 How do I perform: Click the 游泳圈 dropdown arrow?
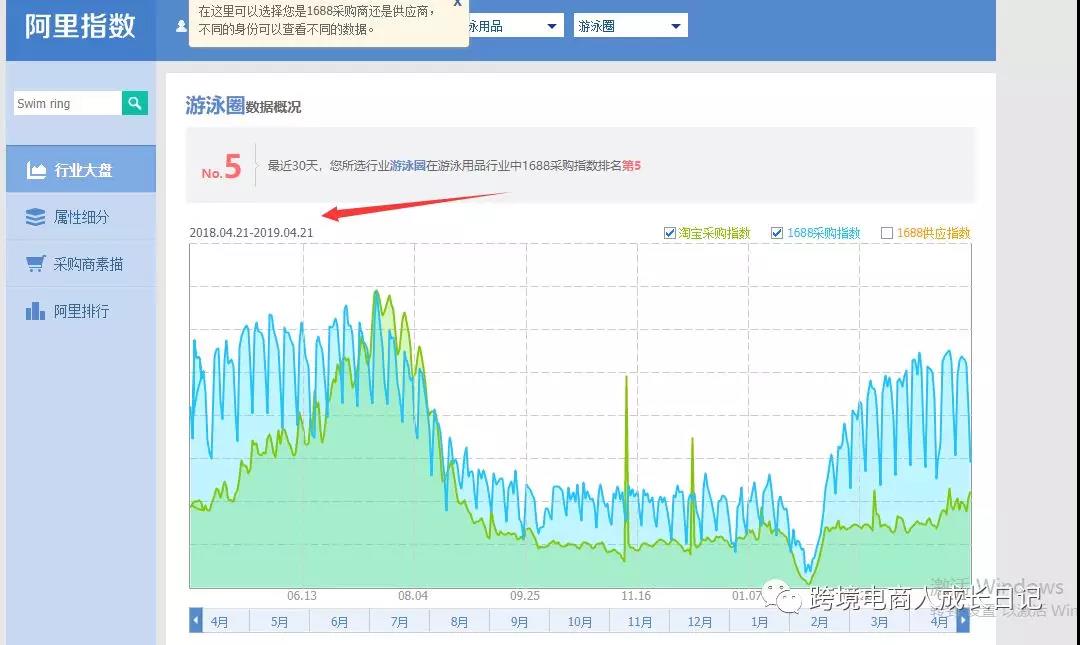tap(675, 25)
